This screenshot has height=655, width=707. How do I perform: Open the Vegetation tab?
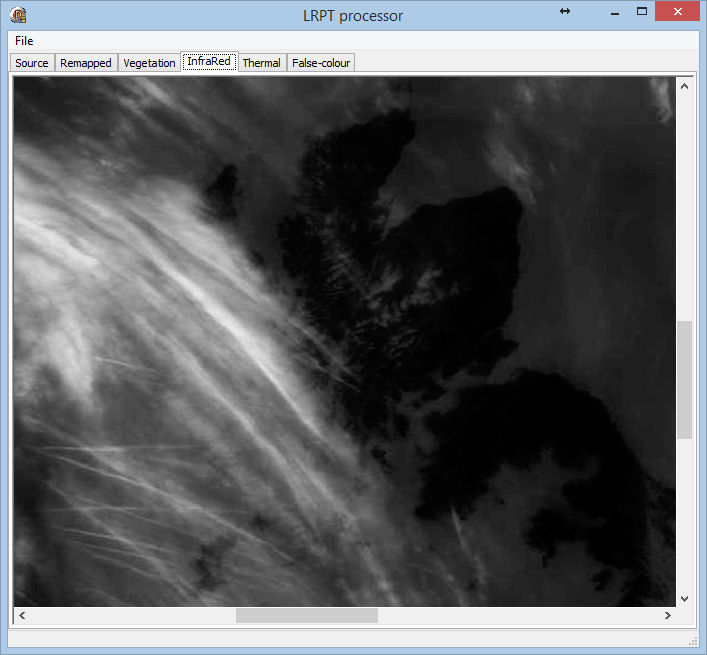tap(149, 63)
